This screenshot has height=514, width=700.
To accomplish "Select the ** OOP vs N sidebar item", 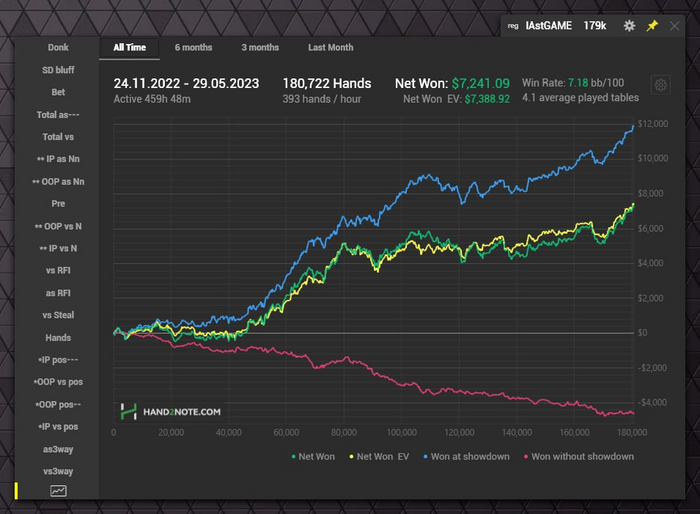I will click(x=58, y=226).
